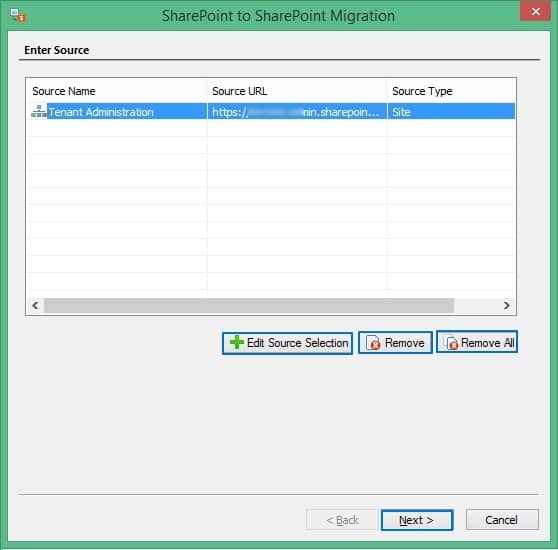Sort by Source Name column header

(x=117, y=91)
